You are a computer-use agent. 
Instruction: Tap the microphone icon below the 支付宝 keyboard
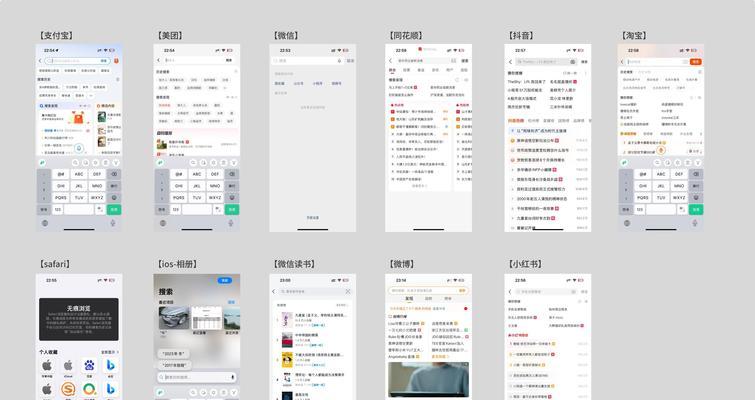point(113,223)
